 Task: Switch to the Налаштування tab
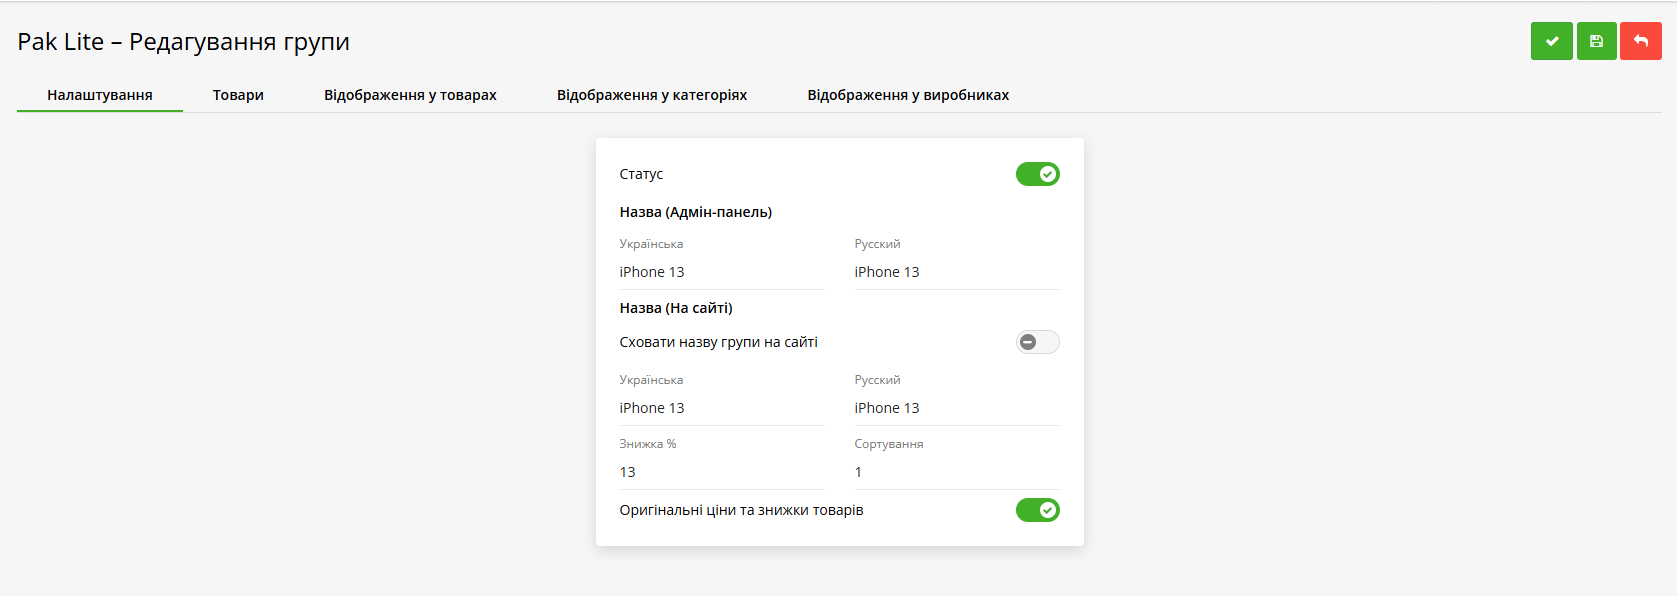(x=99, y=94)
